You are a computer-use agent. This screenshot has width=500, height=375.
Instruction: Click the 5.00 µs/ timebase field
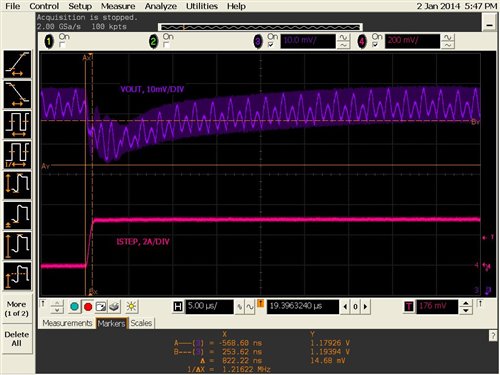pyautogui.click(x=209, y=306)
